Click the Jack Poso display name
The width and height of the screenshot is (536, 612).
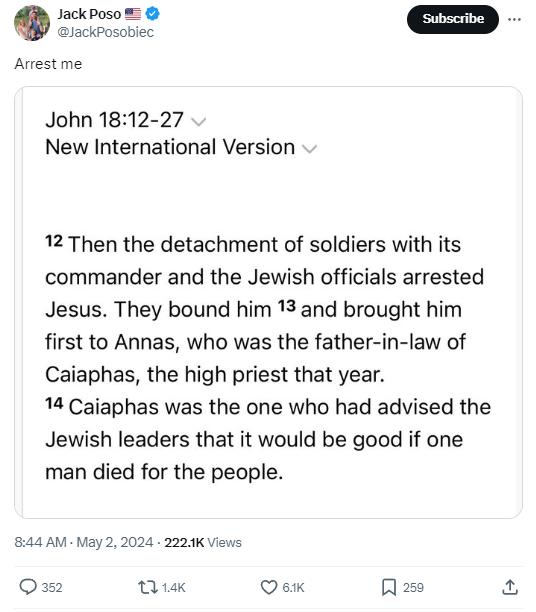[x=89, y=14]
